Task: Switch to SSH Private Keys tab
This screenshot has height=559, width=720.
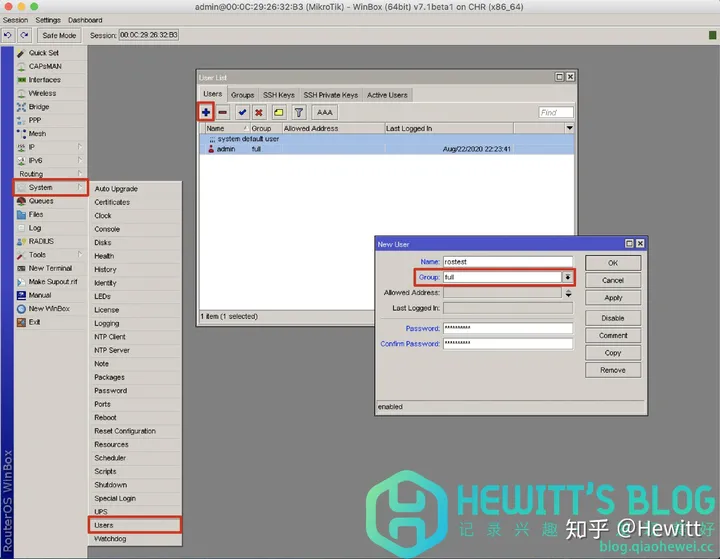Action: tap(331, 95)
